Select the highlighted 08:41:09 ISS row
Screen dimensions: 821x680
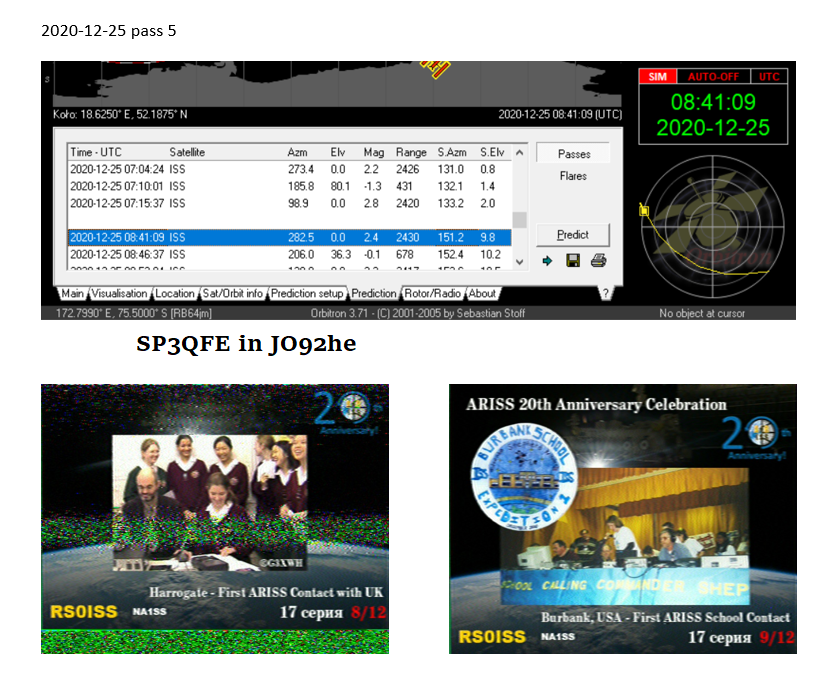pyautogui.click(x=290, y=237)
